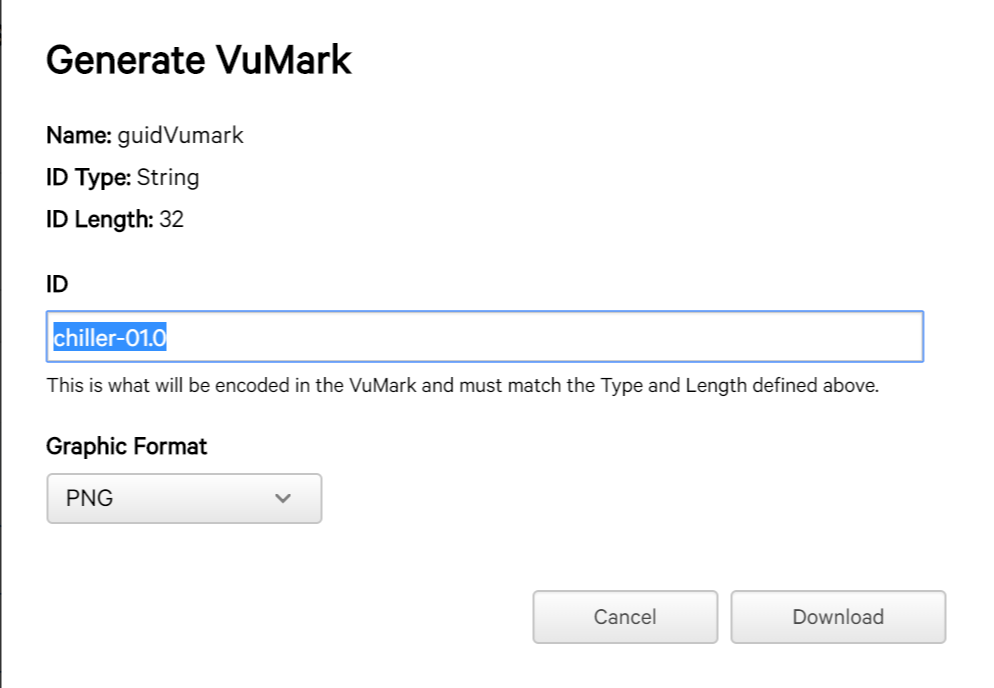
Task: Click the help text below the ID field
Action: [462, 385]
